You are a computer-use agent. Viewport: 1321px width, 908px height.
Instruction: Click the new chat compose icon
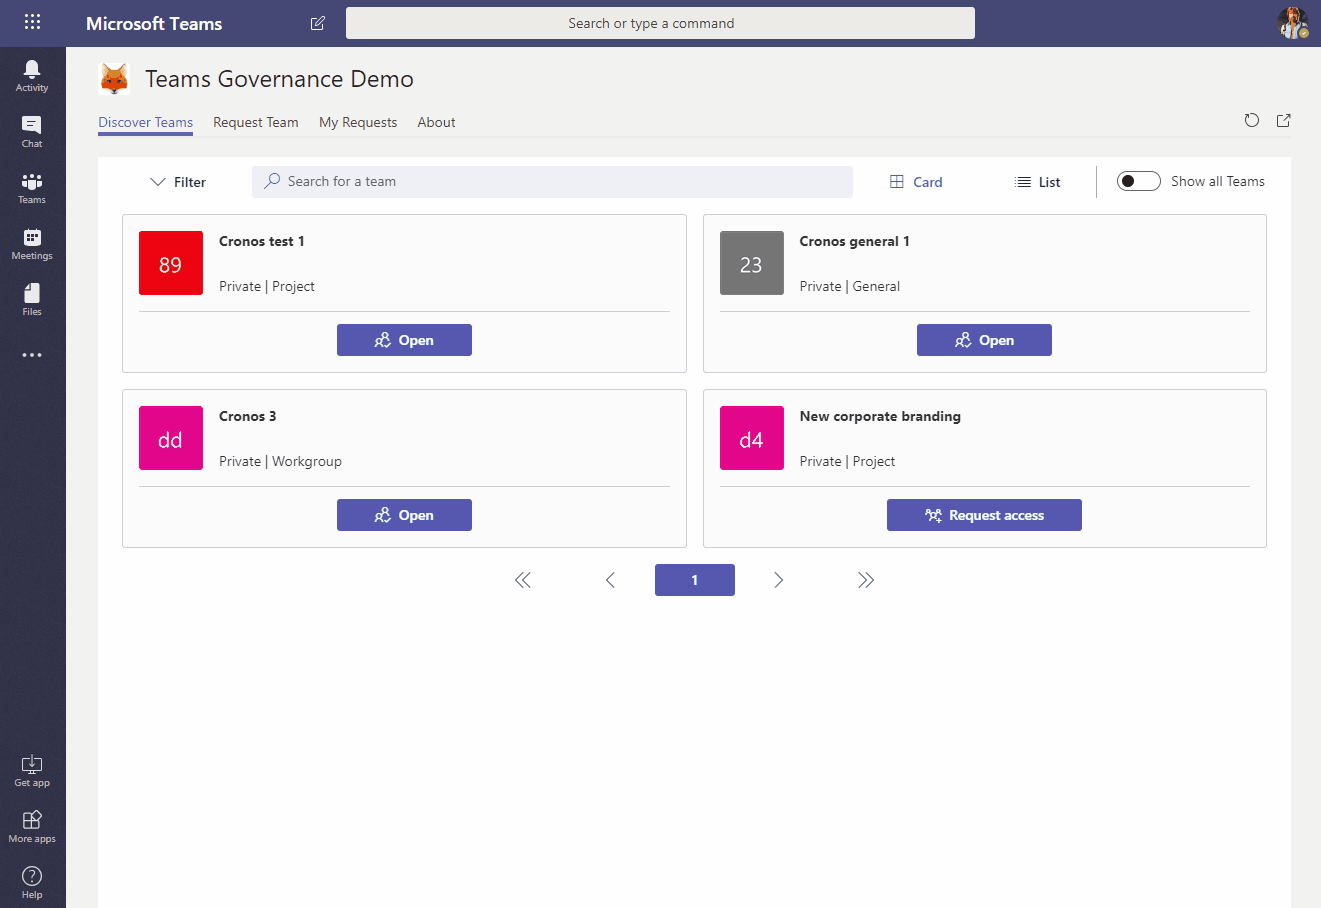pyautogui.click(x=318, y=23)
